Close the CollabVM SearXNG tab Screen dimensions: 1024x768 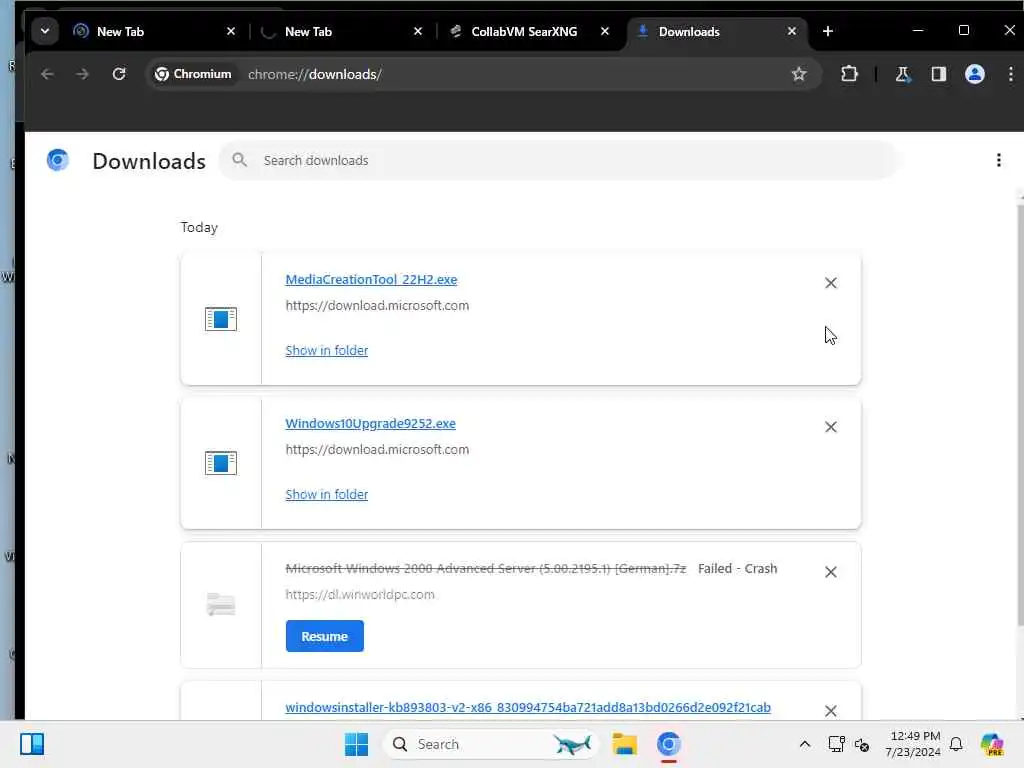(x=605, y=31)
